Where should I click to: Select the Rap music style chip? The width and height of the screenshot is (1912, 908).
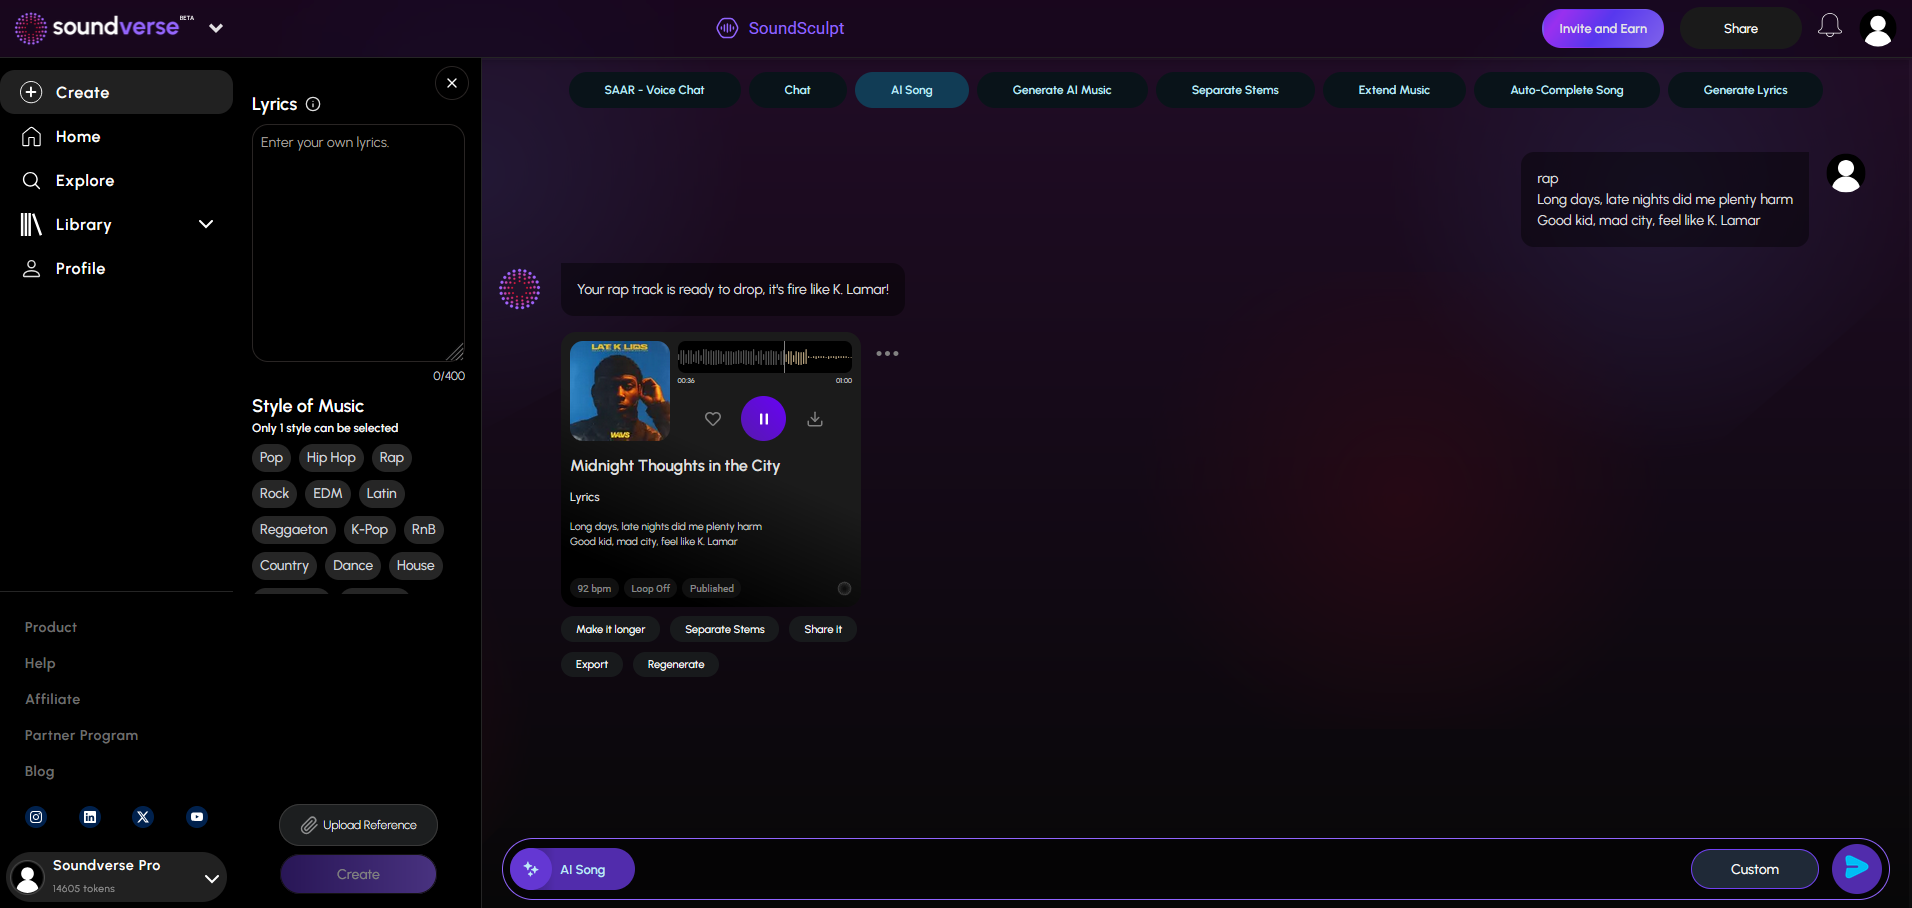(392, 458)
